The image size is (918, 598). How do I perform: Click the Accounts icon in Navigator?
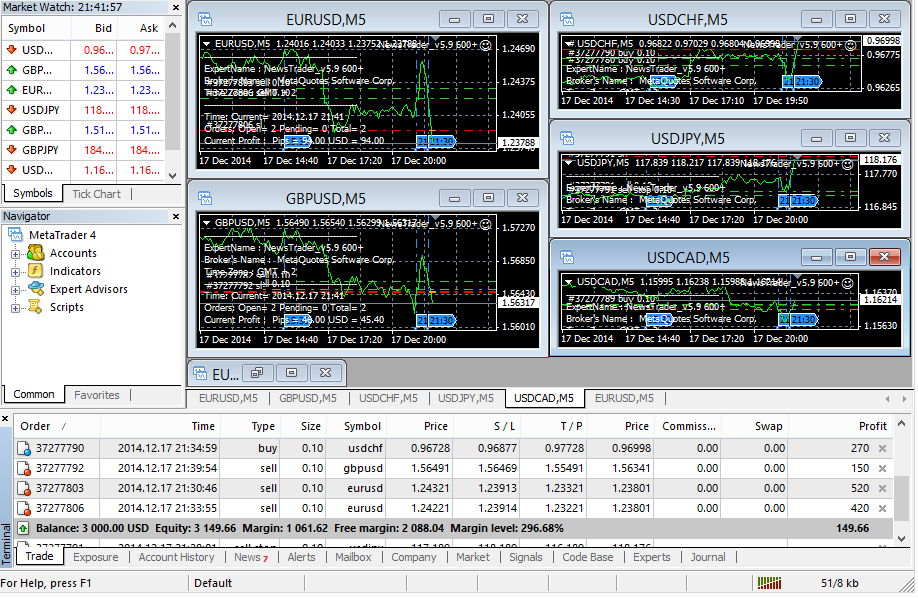tap(36, 254)
